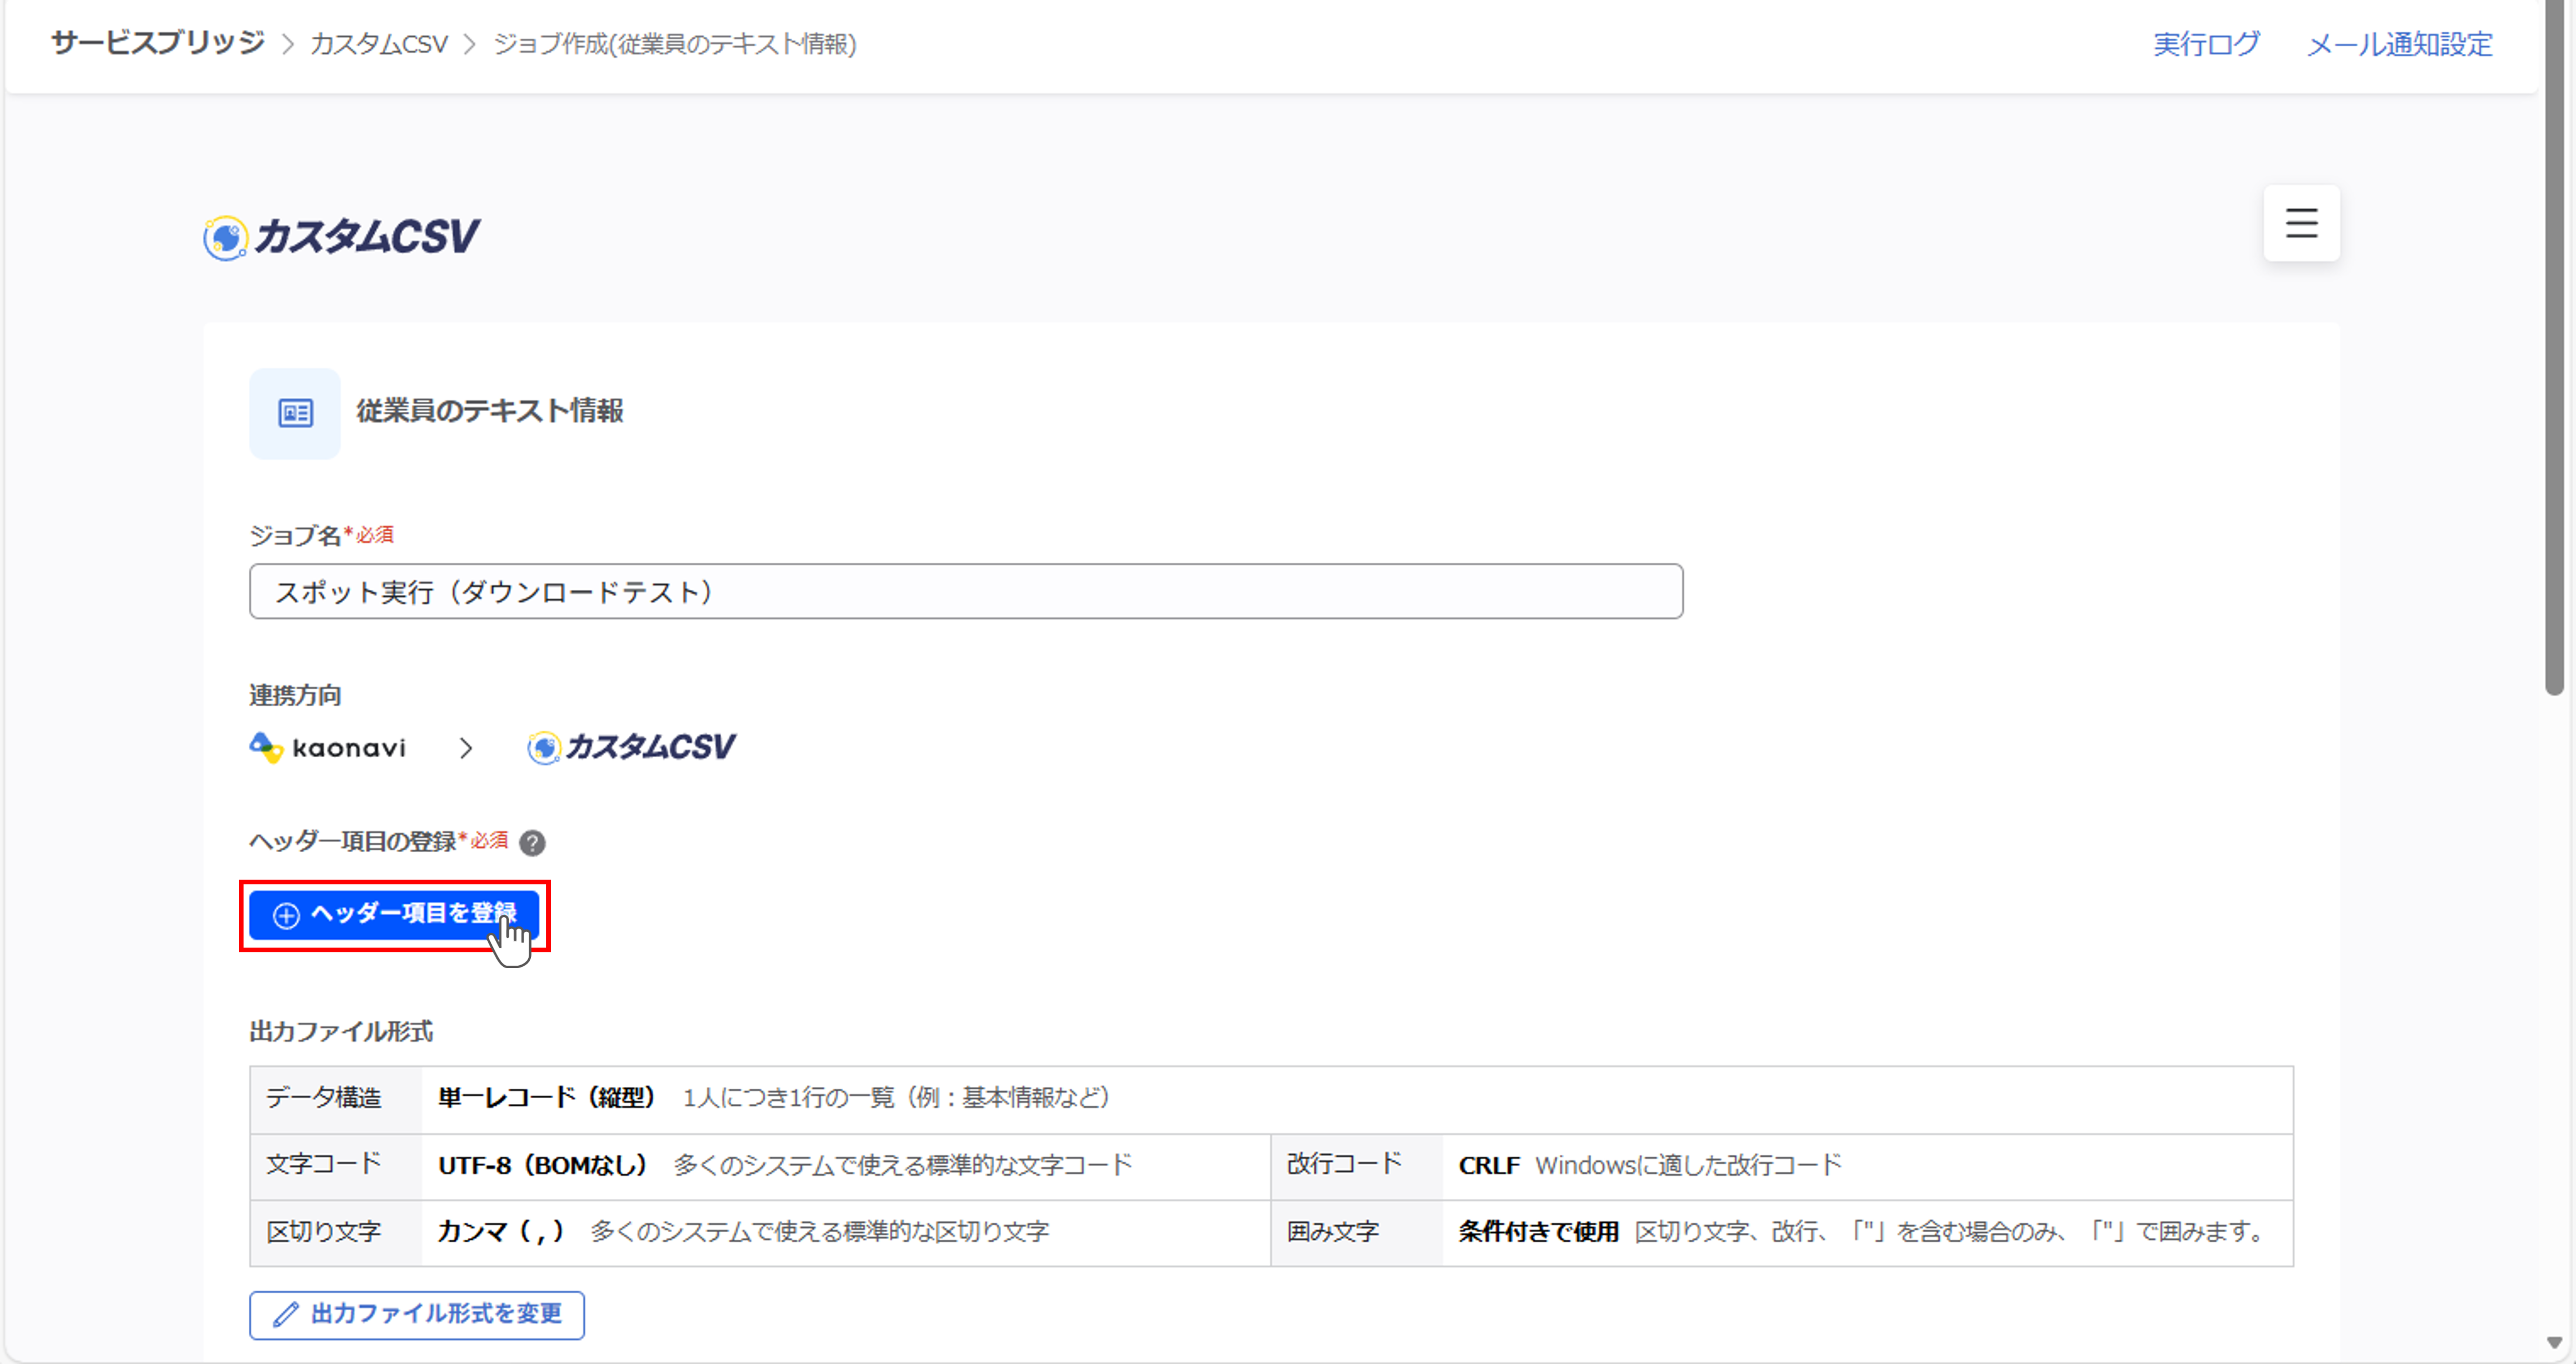
Task: Click the 出力ファイル形式を変更 button
Action: coord(416,1315)
